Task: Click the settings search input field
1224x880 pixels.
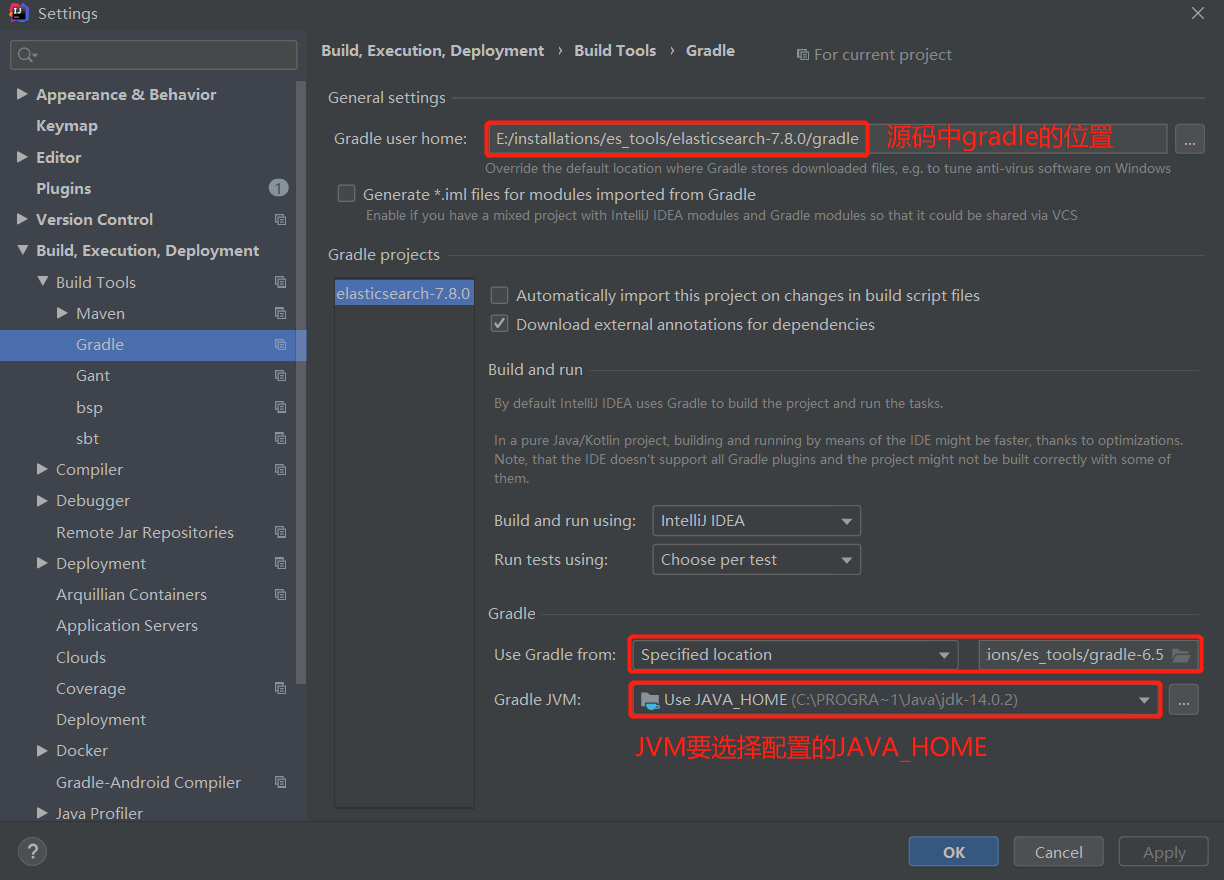Action: [154, 55]
